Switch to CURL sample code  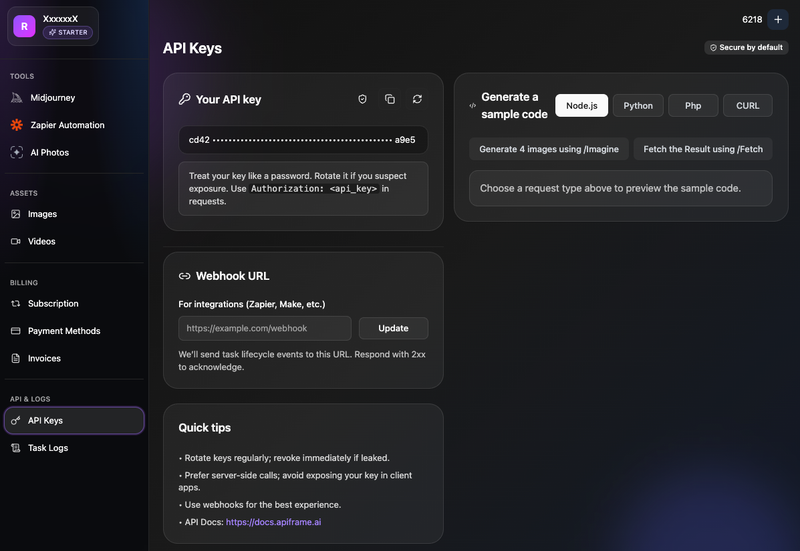(x=747, y=106)
